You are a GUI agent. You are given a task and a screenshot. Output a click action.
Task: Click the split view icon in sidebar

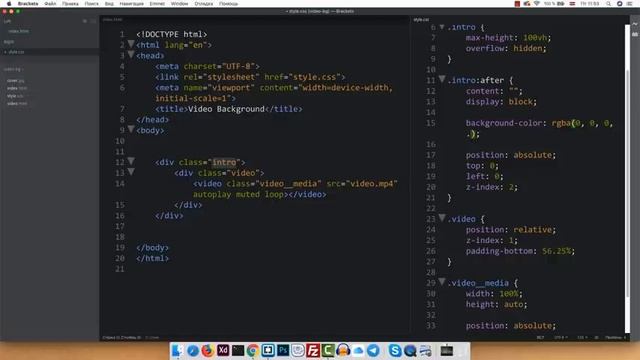[x=93, y=21]
